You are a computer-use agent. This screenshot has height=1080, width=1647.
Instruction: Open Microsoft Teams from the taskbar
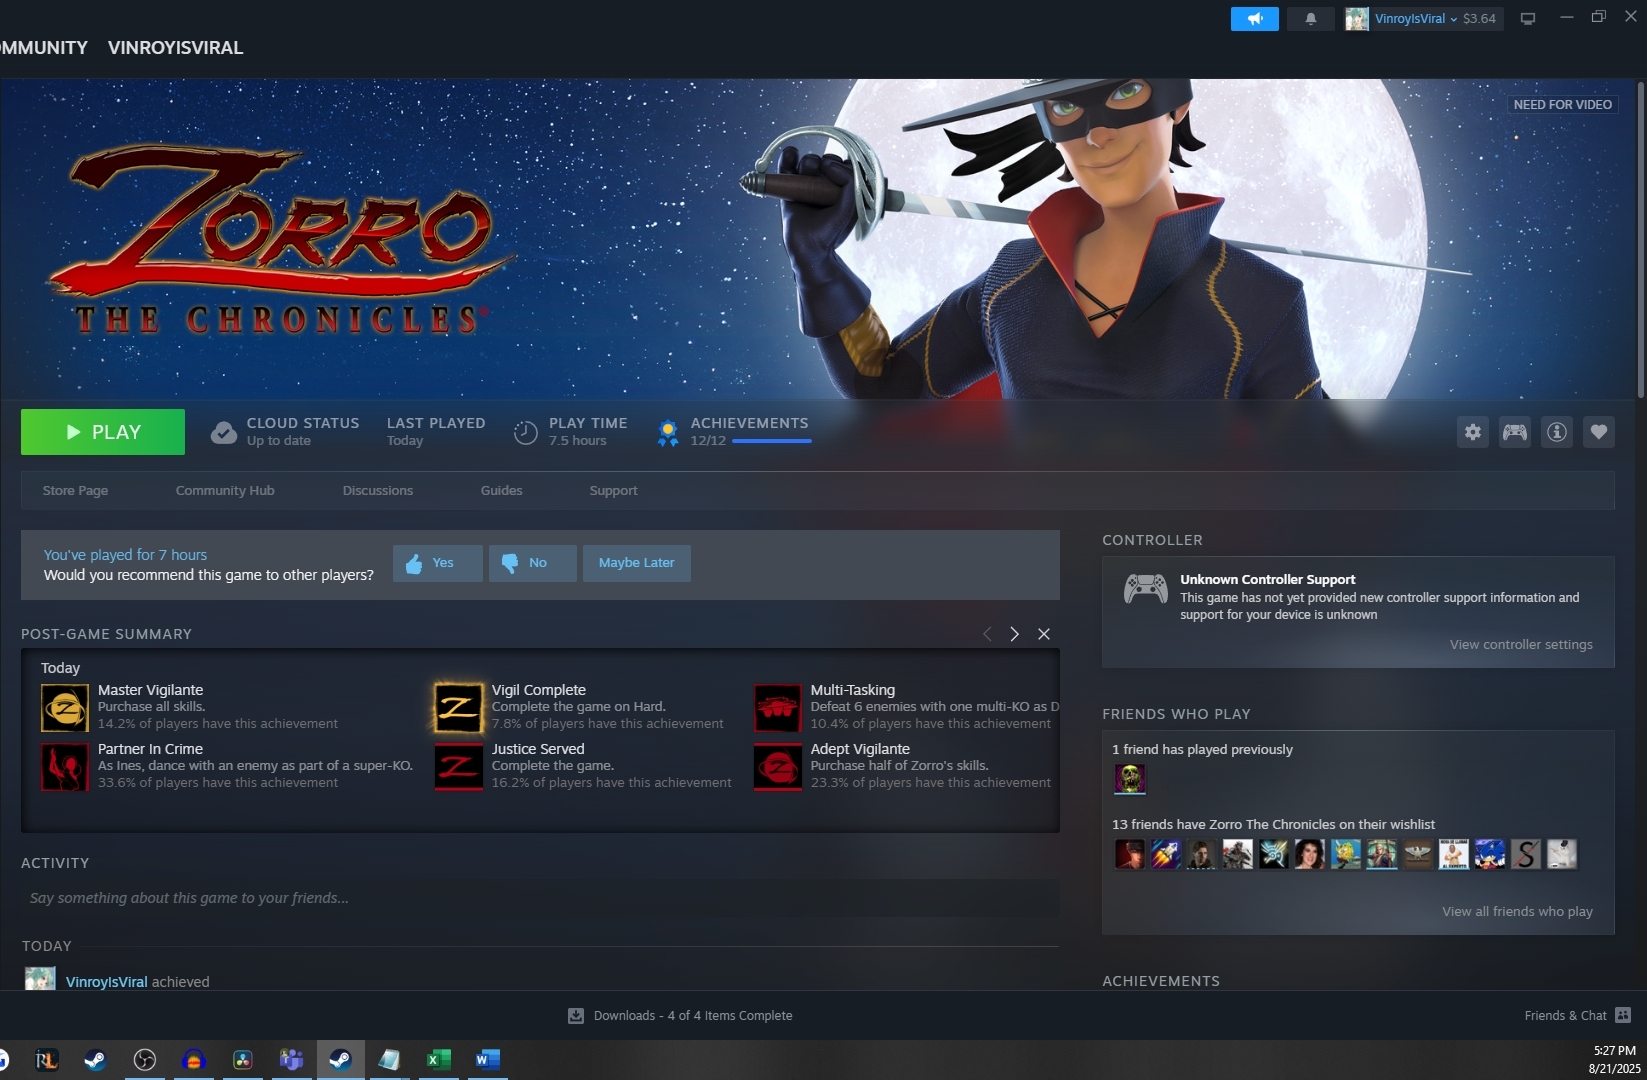coord(292,1060)
